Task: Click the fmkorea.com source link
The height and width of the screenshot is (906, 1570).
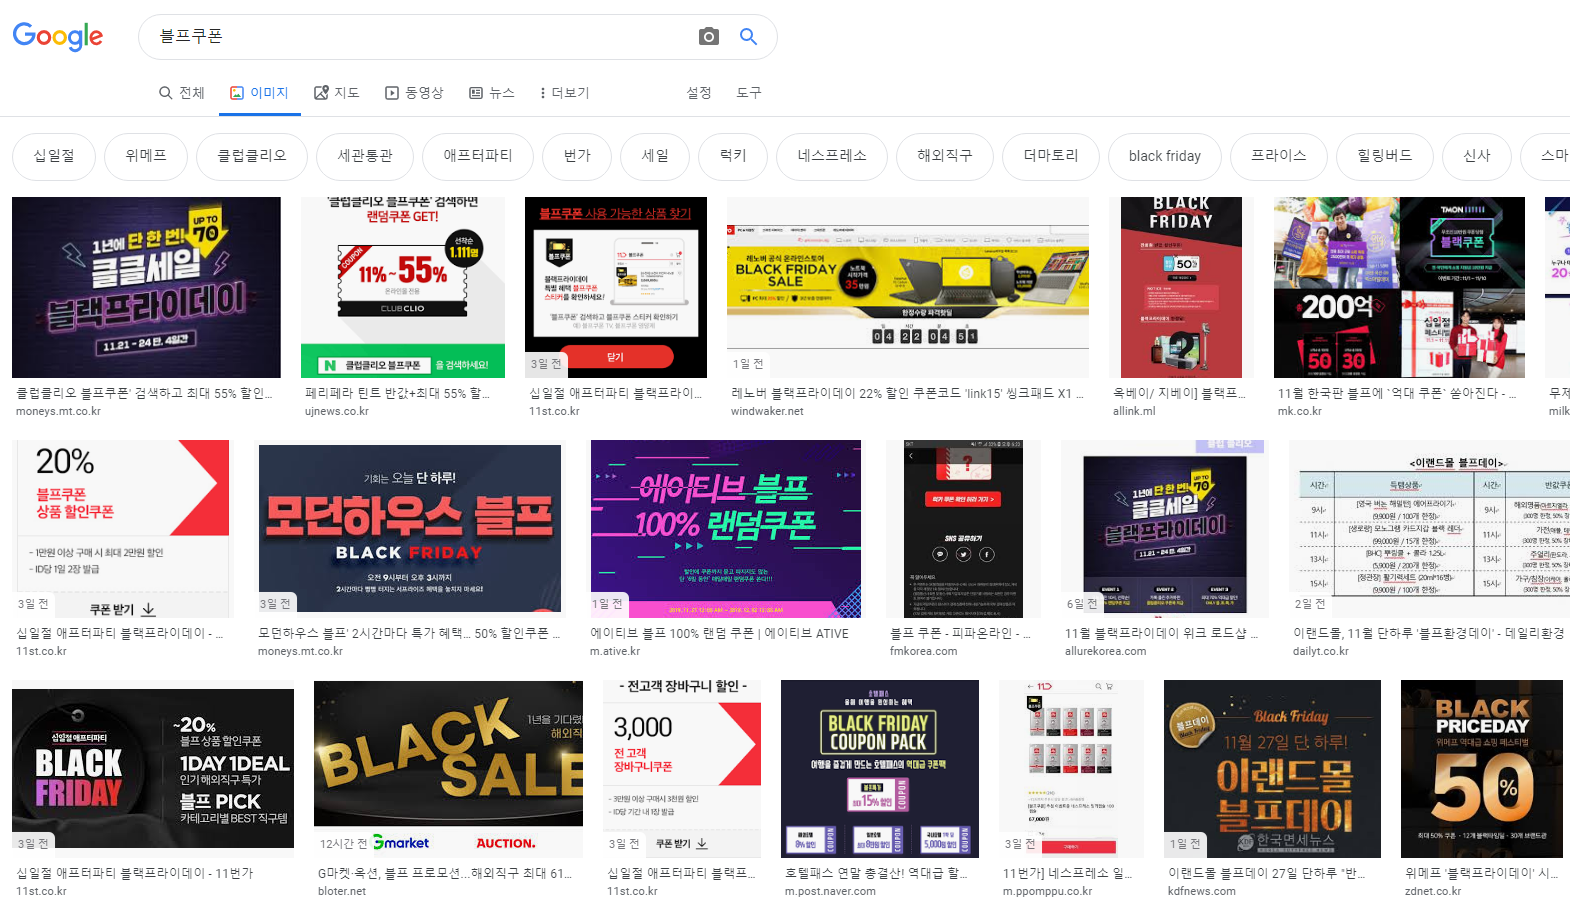Action: pos(923,651)
